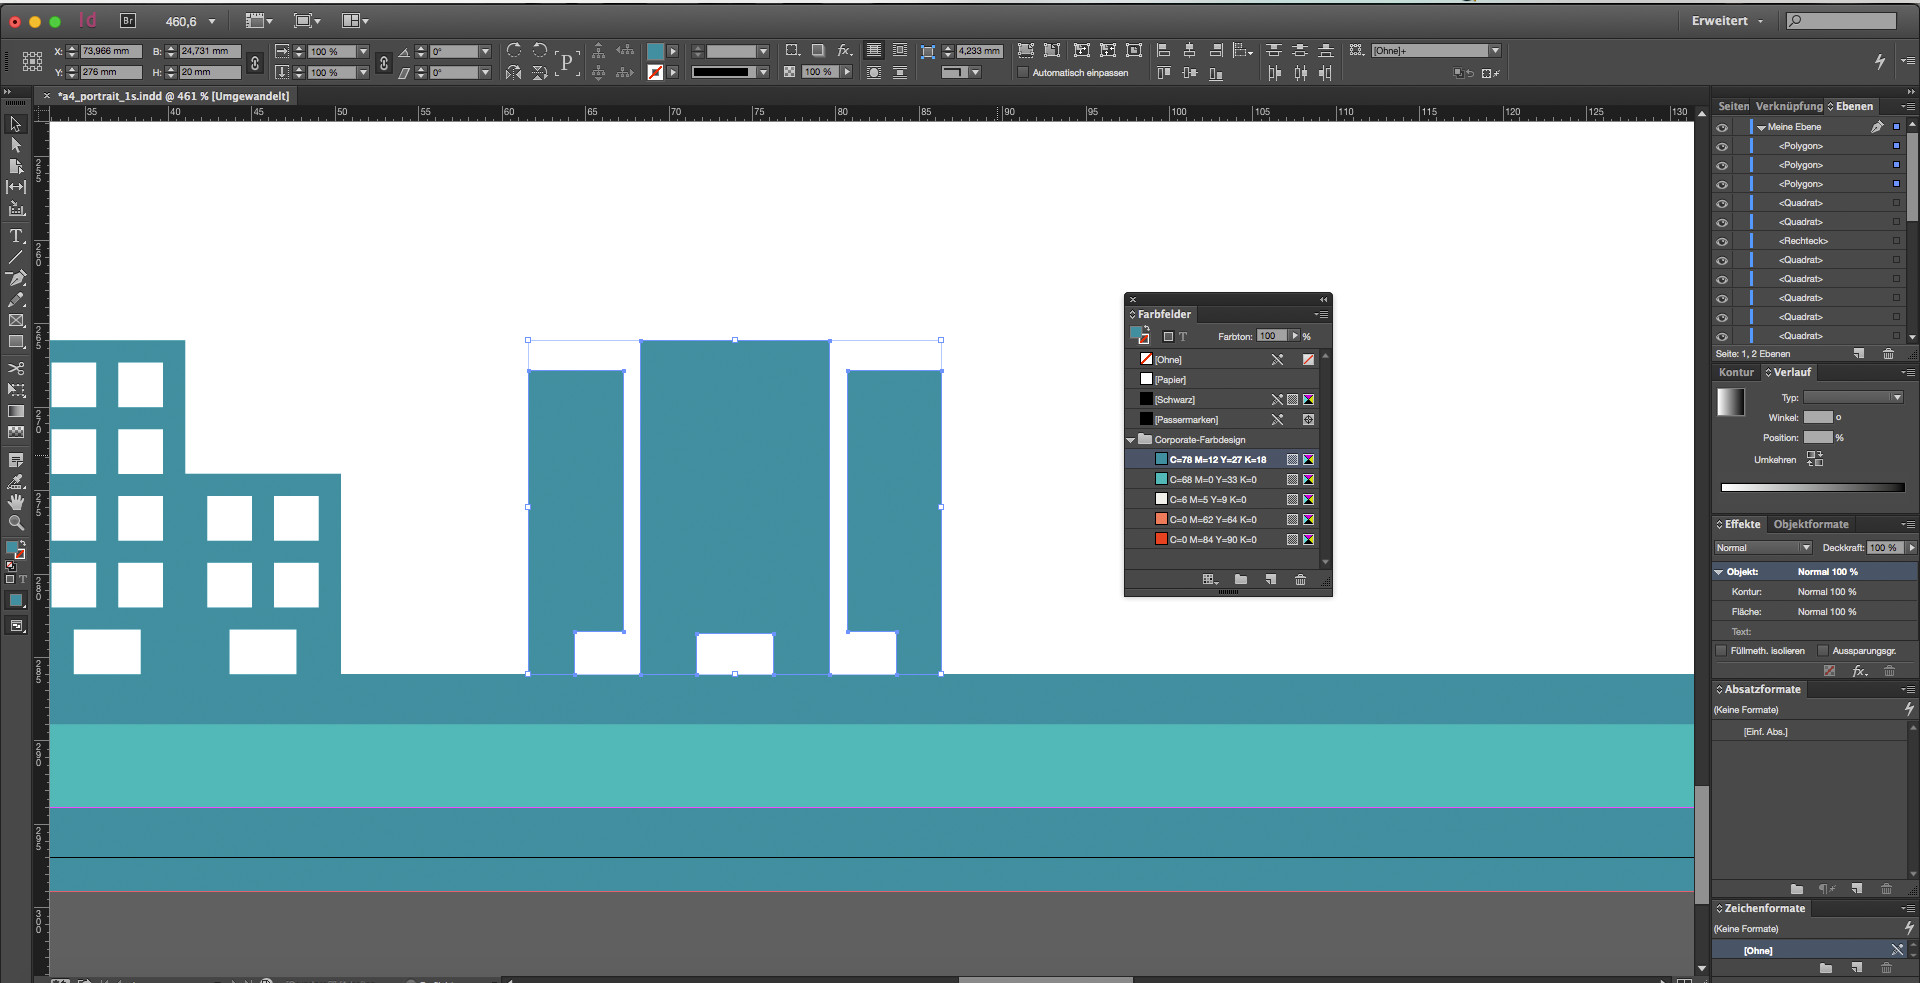Pick the Scissors tool

tap(16, 368)
